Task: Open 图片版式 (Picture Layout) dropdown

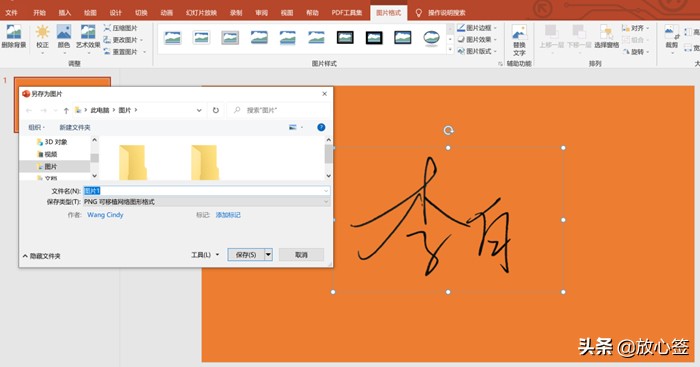Action: [477, 51]
